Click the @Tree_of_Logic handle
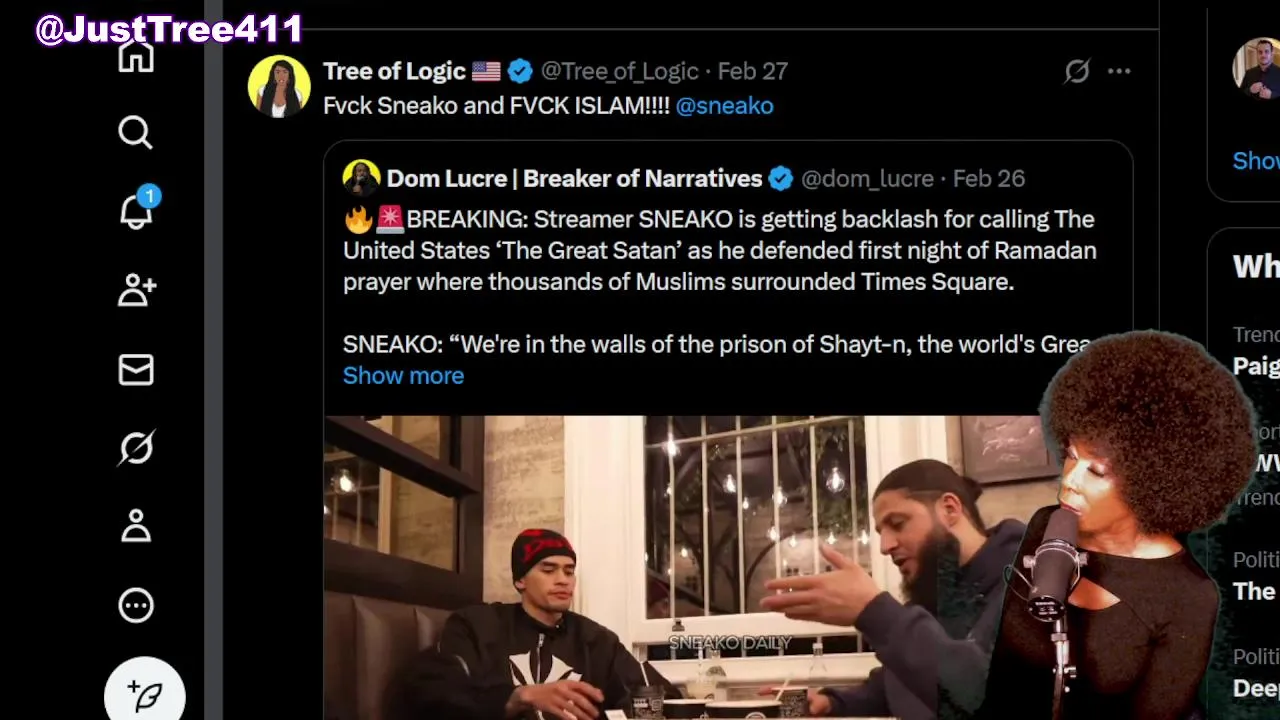This screenshot has height=720, width=1280. pos(619,71)
